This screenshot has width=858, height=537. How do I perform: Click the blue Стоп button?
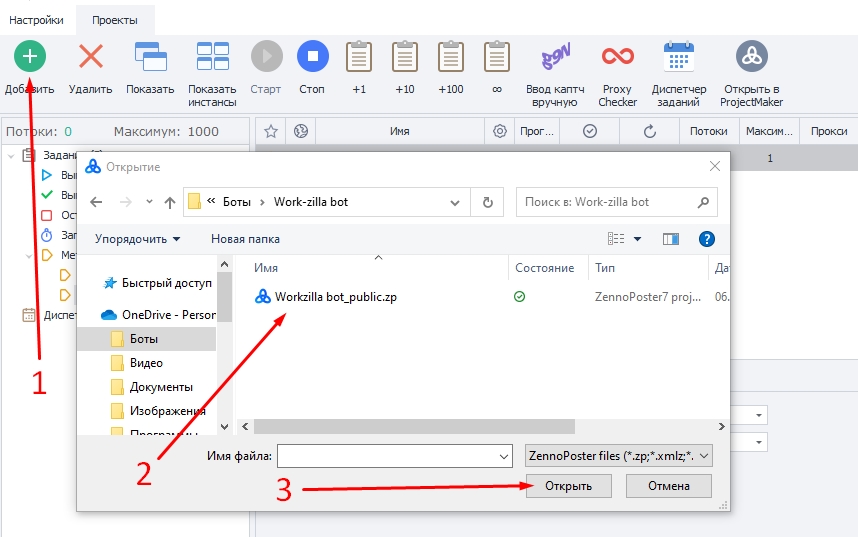coord(312,56)
